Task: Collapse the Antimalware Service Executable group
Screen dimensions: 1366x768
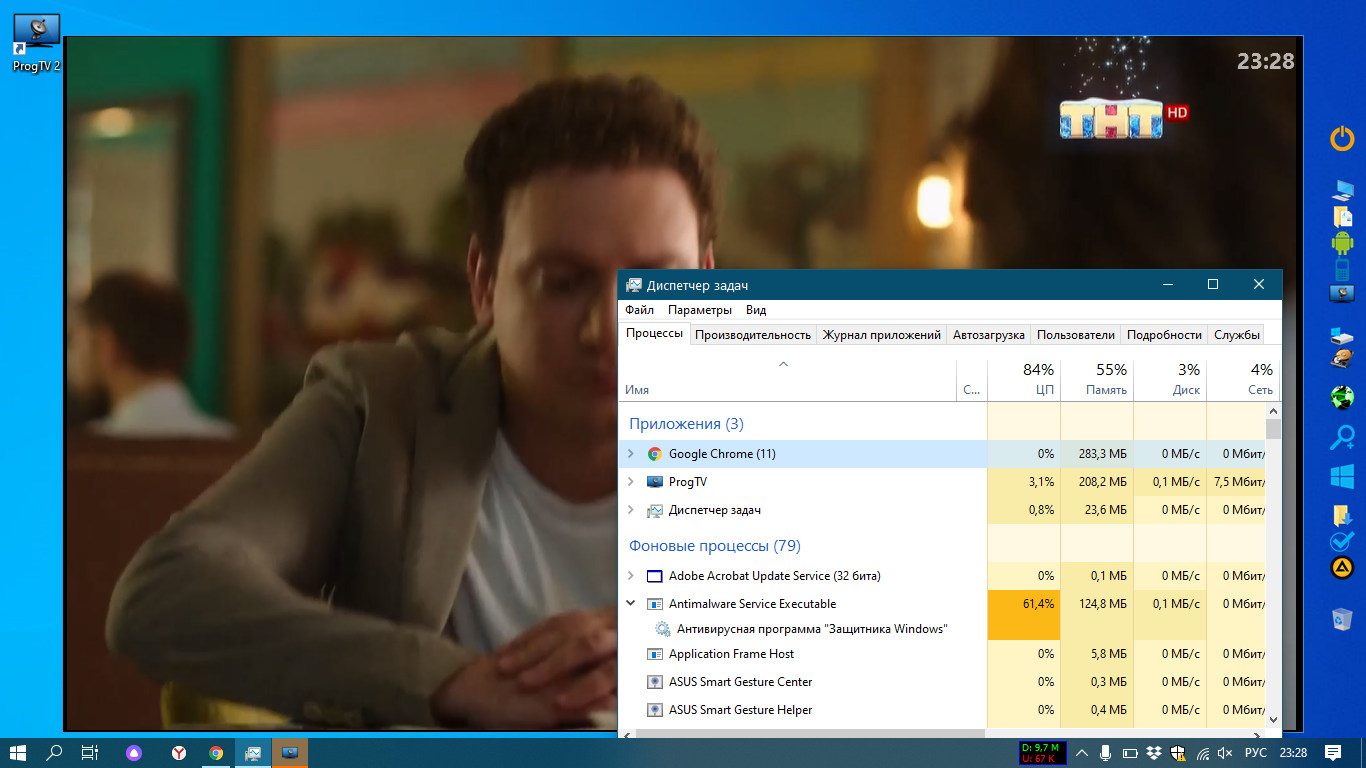Action: [630, 604]
